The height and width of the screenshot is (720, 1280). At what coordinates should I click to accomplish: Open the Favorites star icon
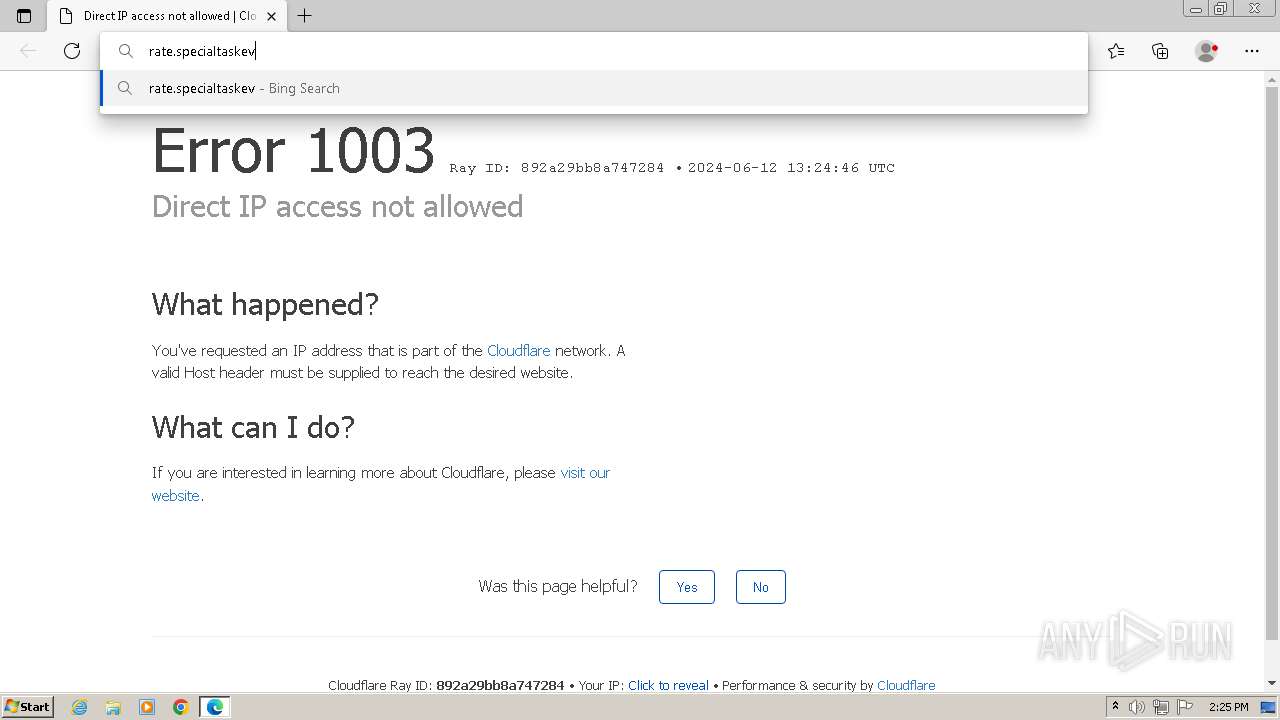(1116, 51)
